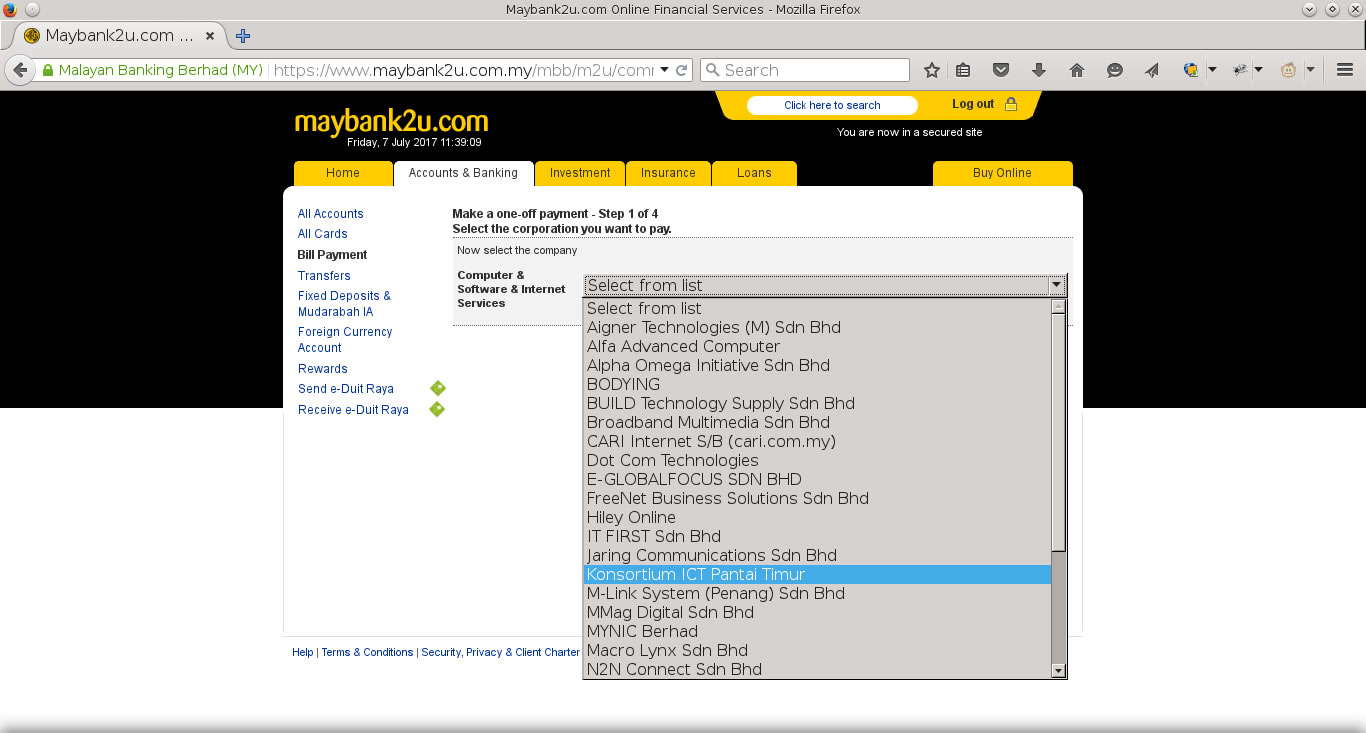Screen dimensions: 1366x733
Task: Open the Buy Online tab
Action: click(1002, 173)
